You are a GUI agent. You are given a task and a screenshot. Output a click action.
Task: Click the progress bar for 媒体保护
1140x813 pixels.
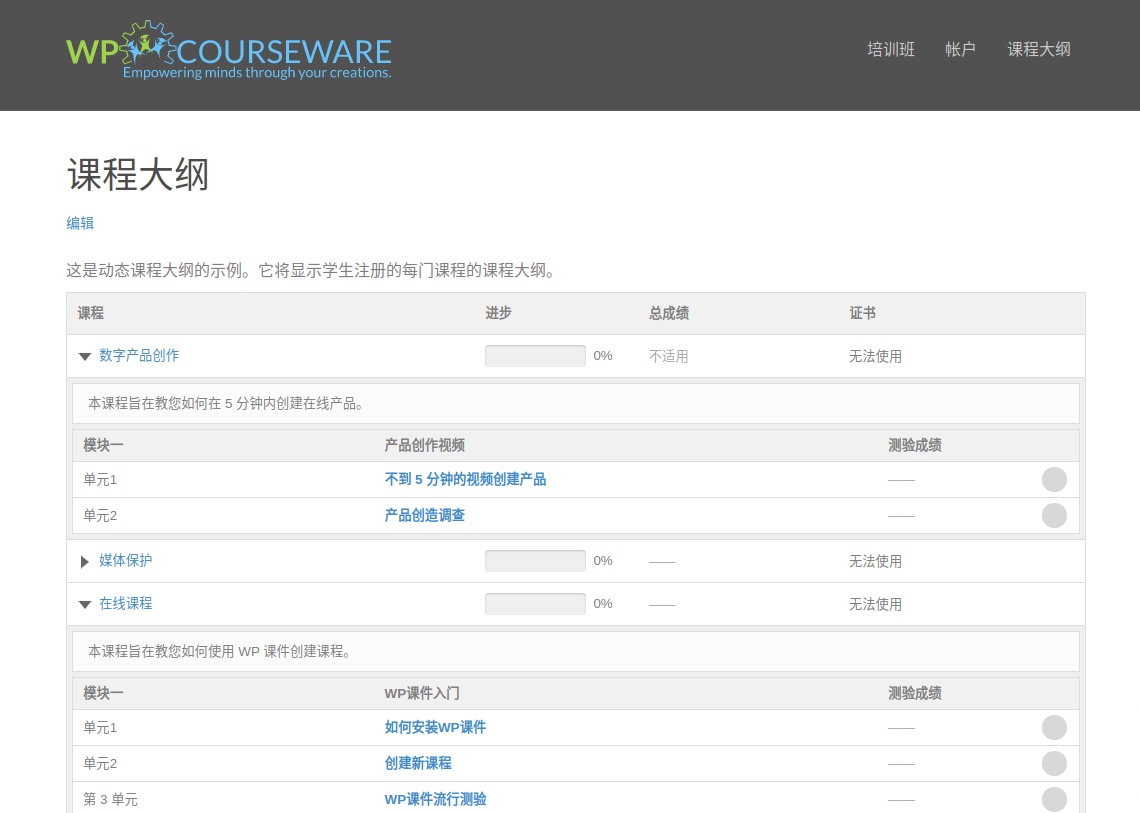point(535,561)
